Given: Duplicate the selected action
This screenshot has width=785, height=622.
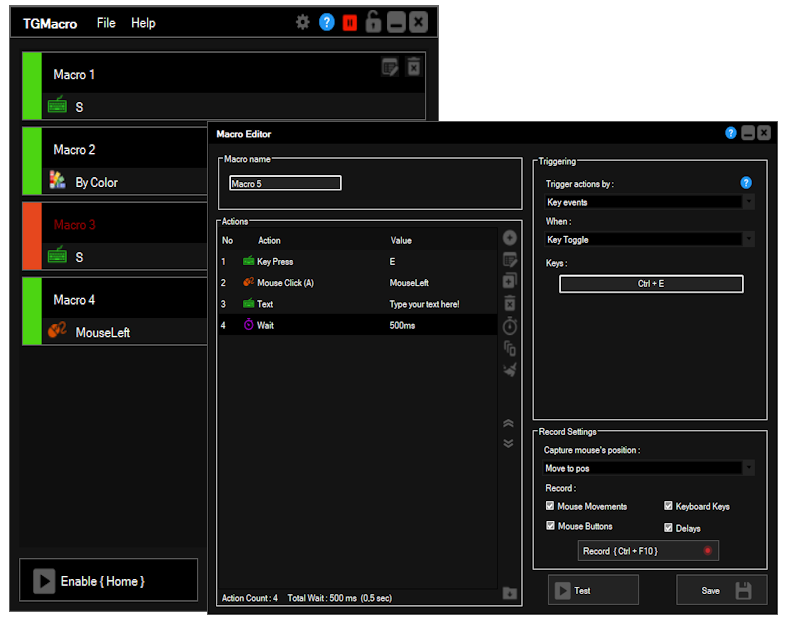Looking at the screenshot, I should click(x=510, y=281).
